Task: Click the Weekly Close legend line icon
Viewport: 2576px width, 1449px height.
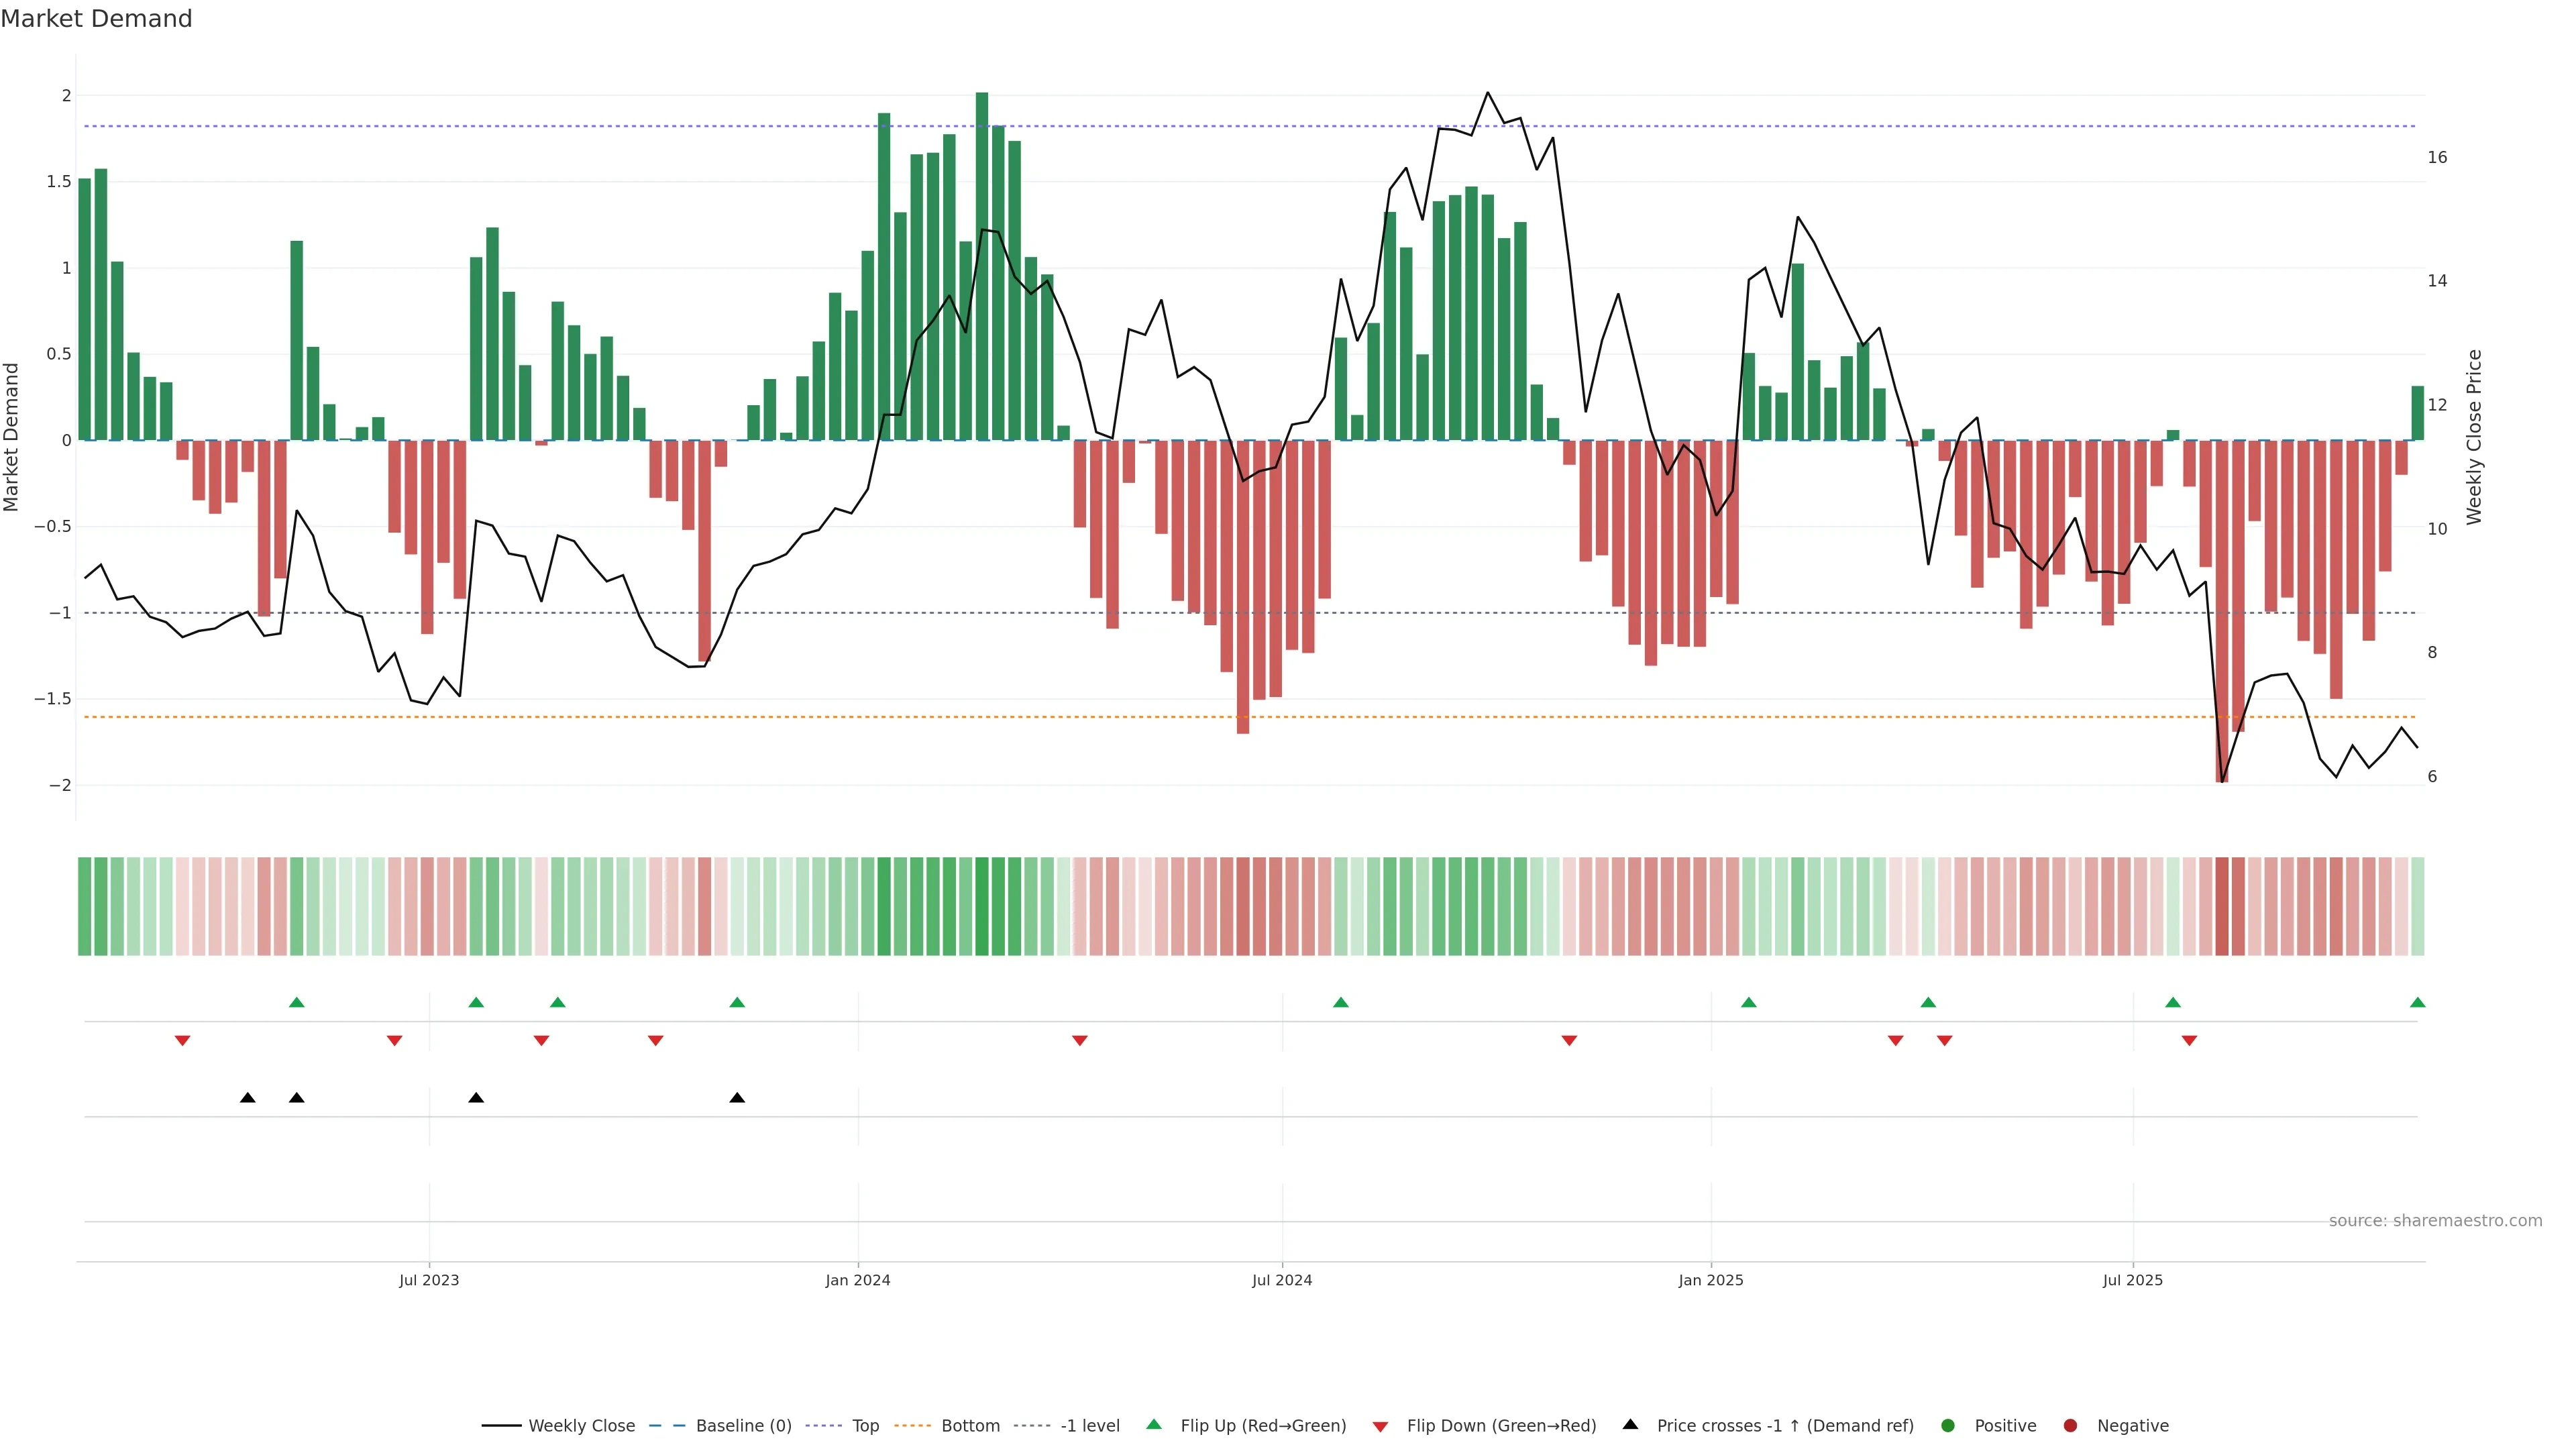Action: coord(501,1425)
